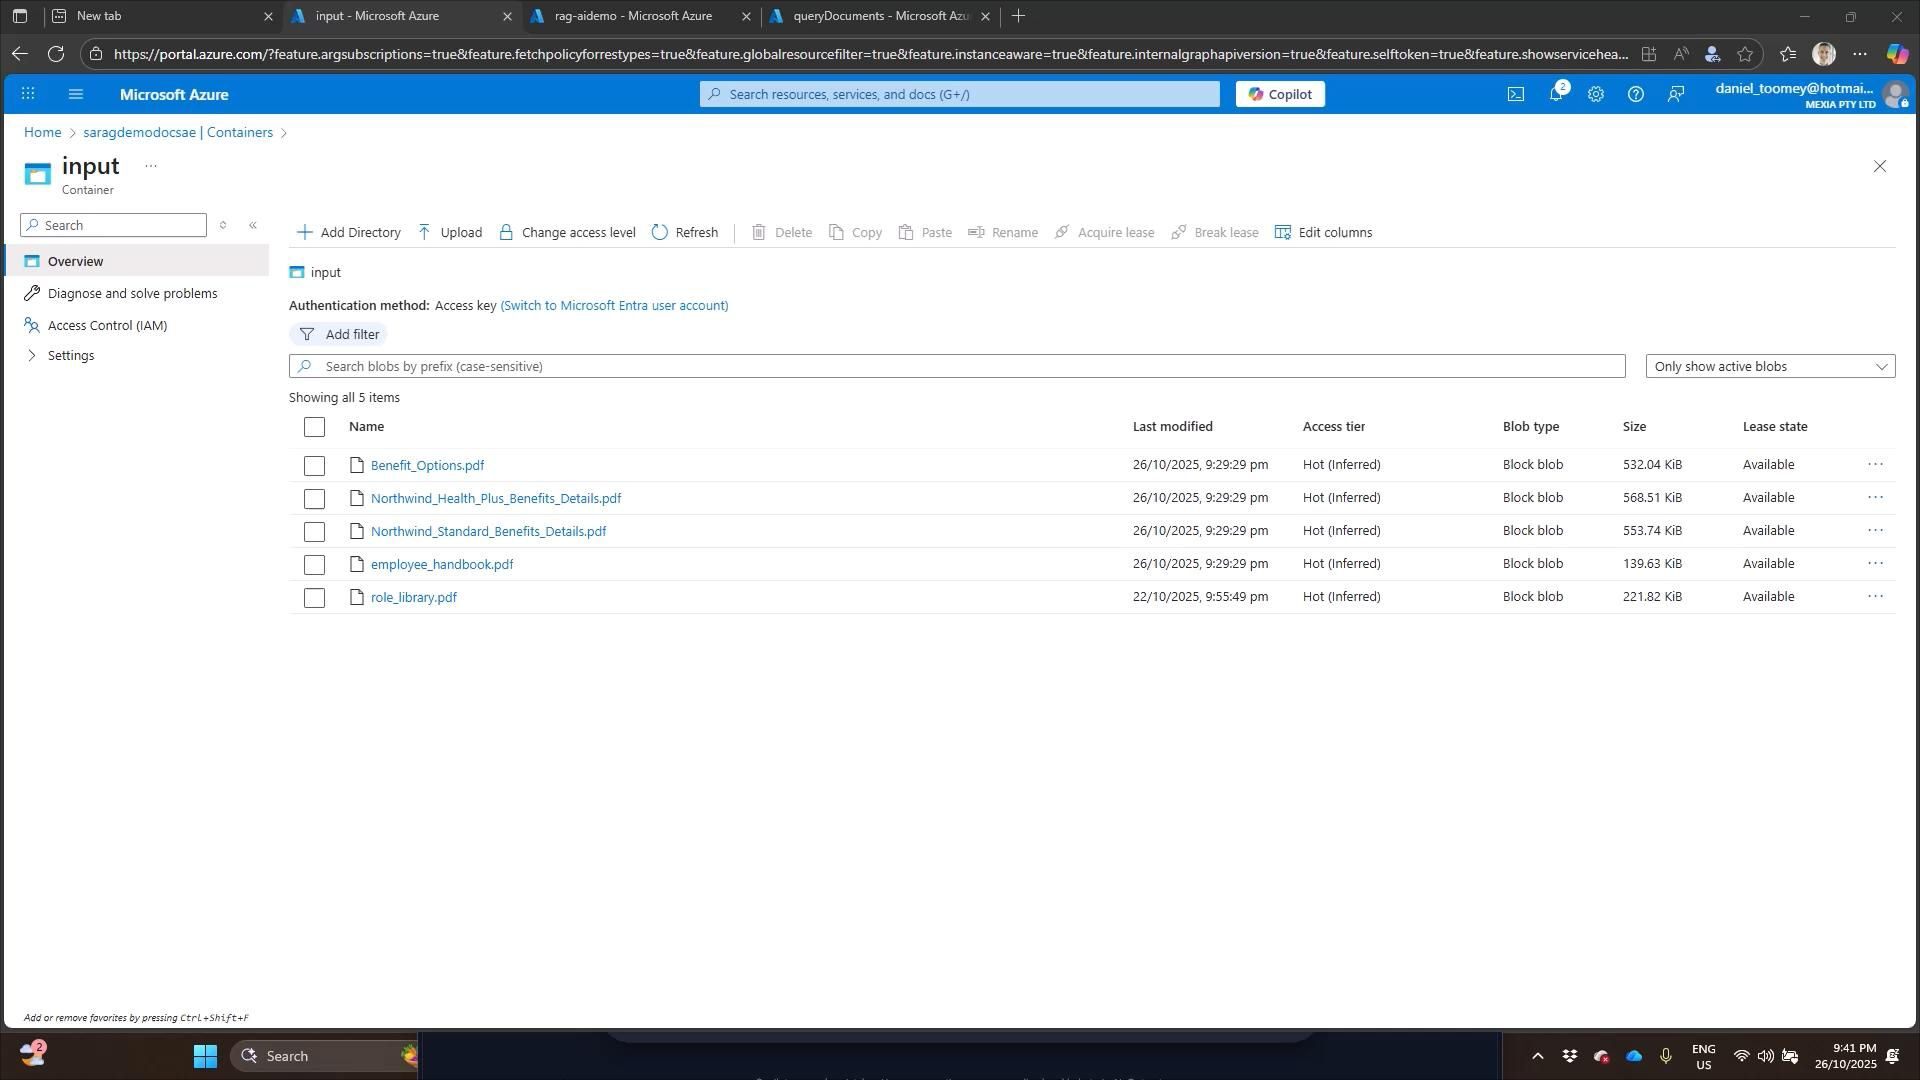
Task: Open portal settings gear icon
Action: (1596, 94)
